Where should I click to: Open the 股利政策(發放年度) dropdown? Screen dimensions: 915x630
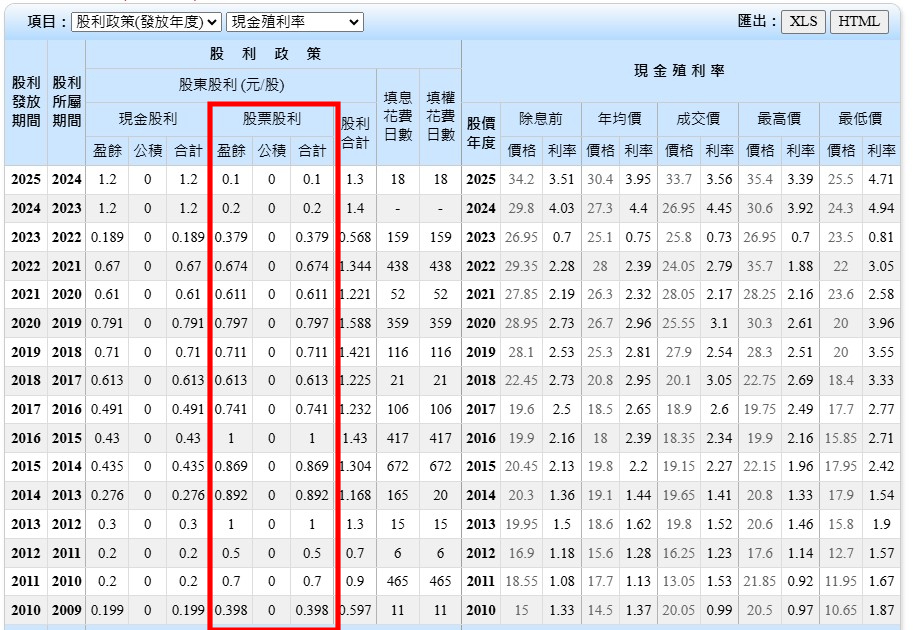point(147,21)
